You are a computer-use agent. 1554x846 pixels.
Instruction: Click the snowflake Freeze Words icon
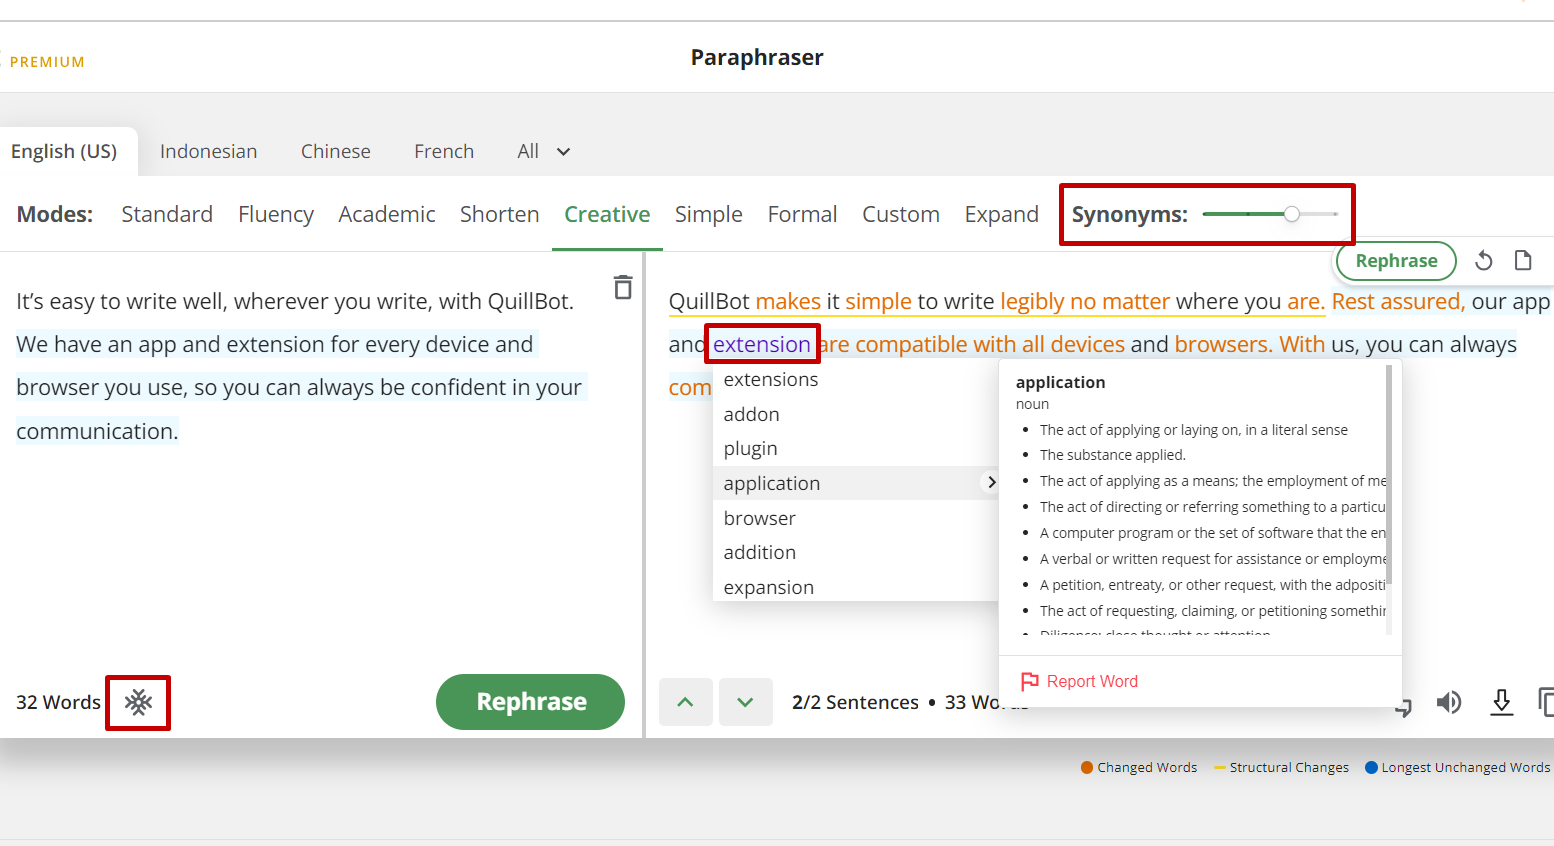click(138, 702)
